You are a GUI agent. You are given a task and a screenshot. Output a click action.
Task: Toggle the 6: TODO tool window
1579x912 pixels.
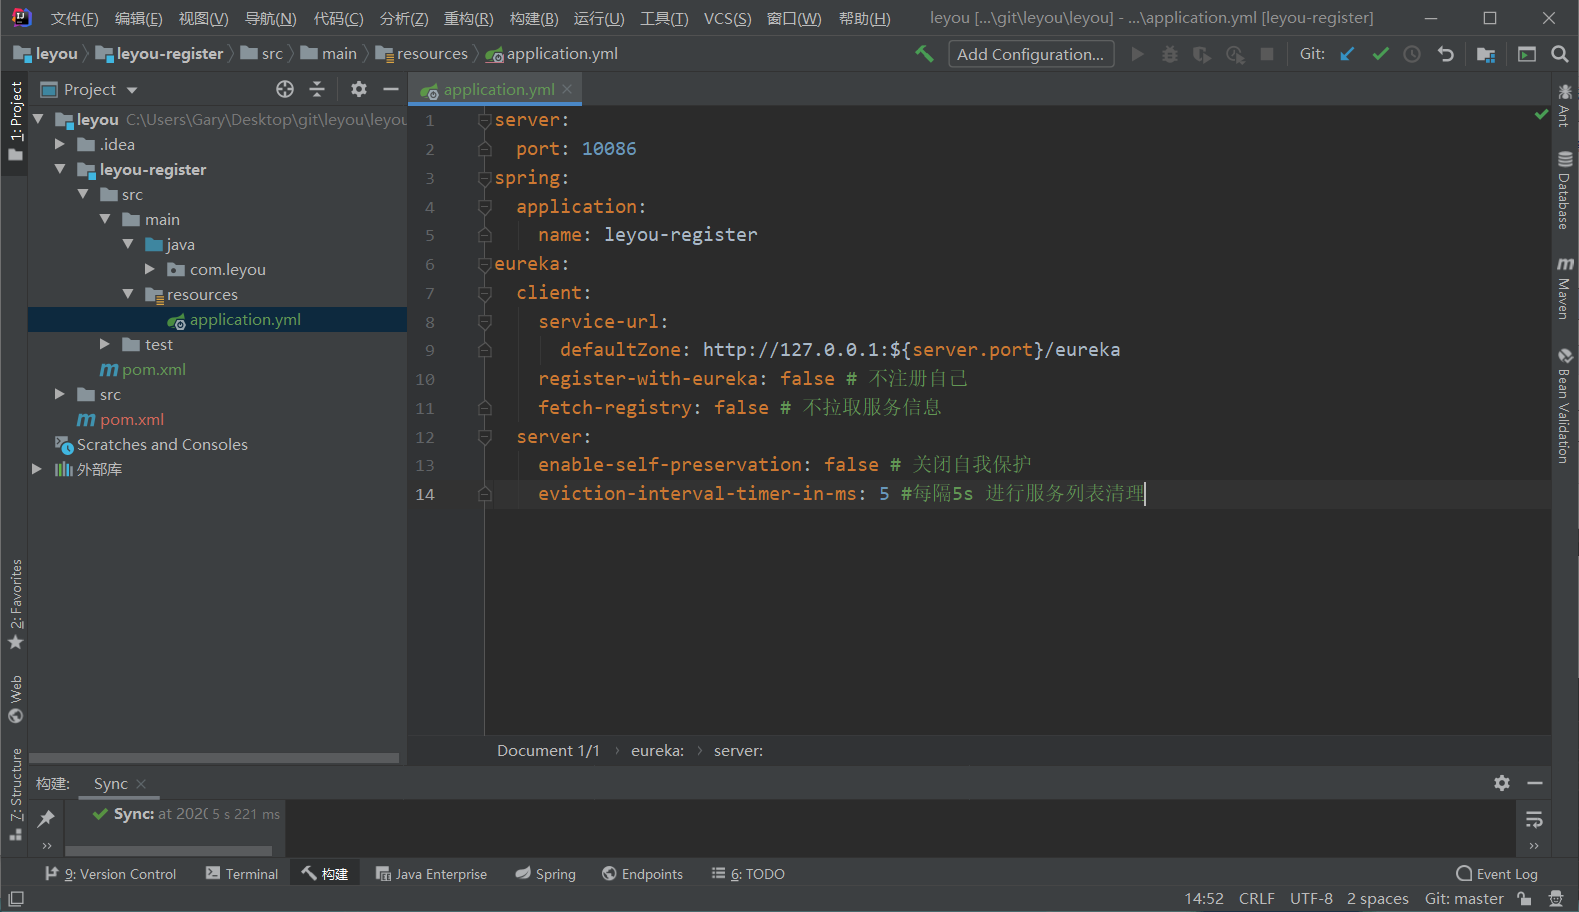(748, 874)
